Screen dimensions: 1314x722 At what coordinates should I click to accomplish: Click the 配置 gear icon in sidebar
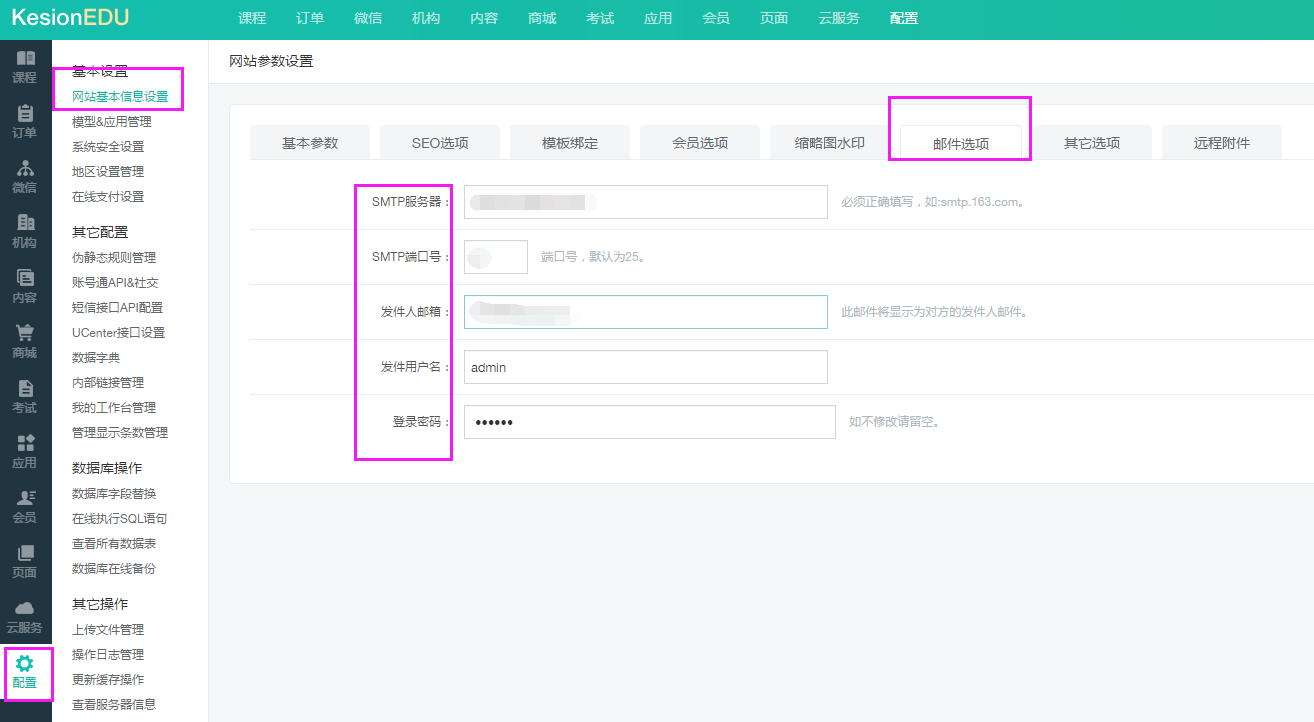click(x=26, y=663)
